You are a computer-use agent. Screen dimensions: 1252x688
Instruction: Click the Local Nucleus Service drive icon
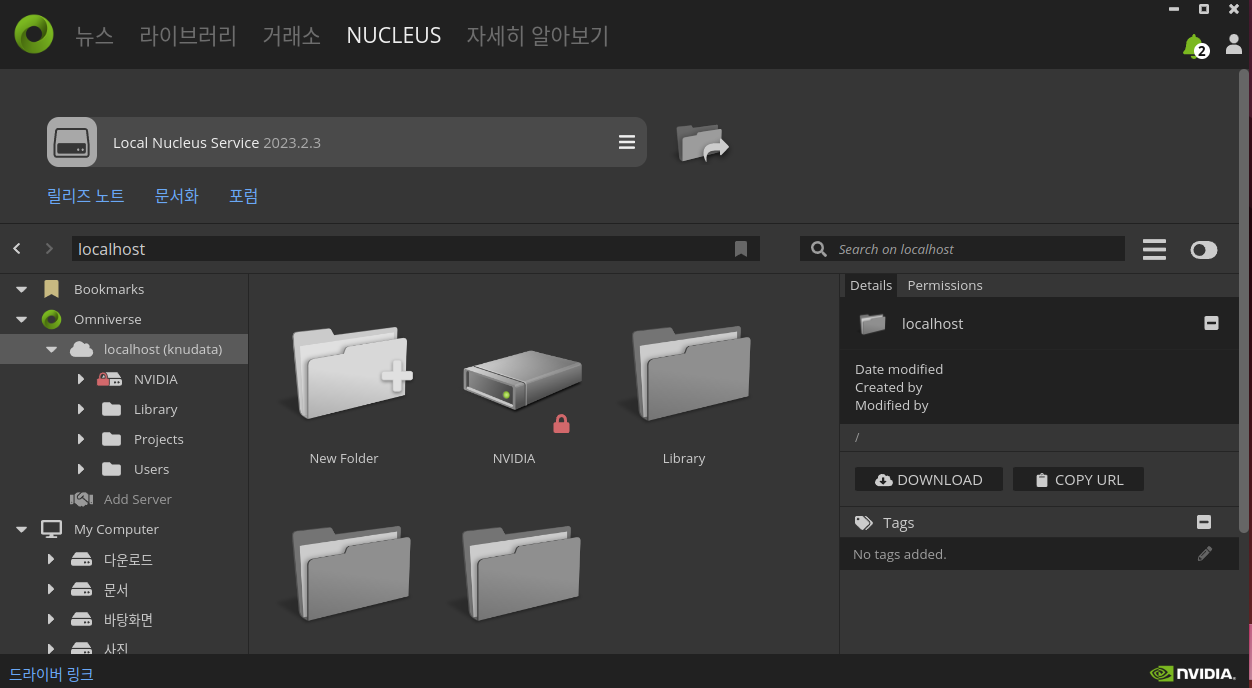72,142
